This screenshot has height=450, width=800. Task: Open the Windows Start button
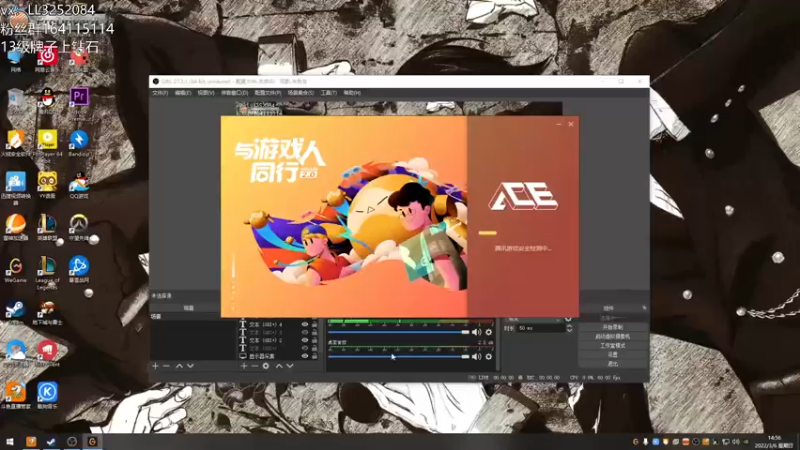(x=10, y=442)
